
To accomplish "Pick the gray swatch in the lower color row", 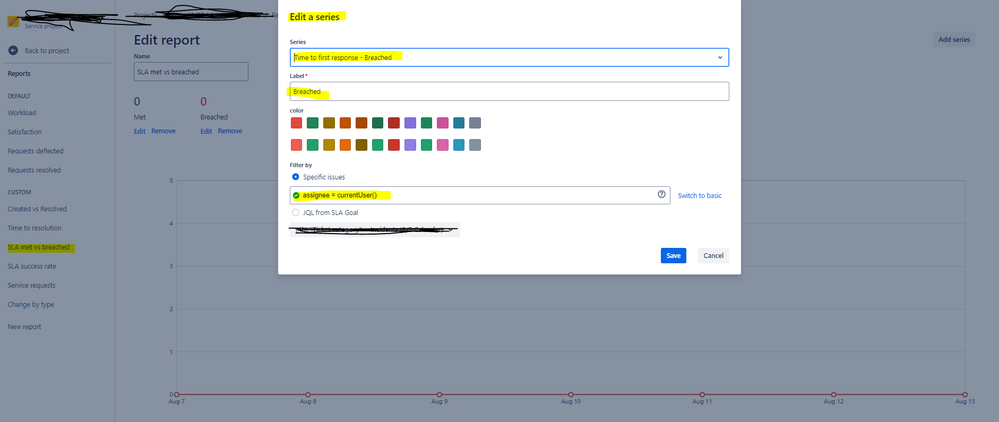I will (x=475, y=145).
